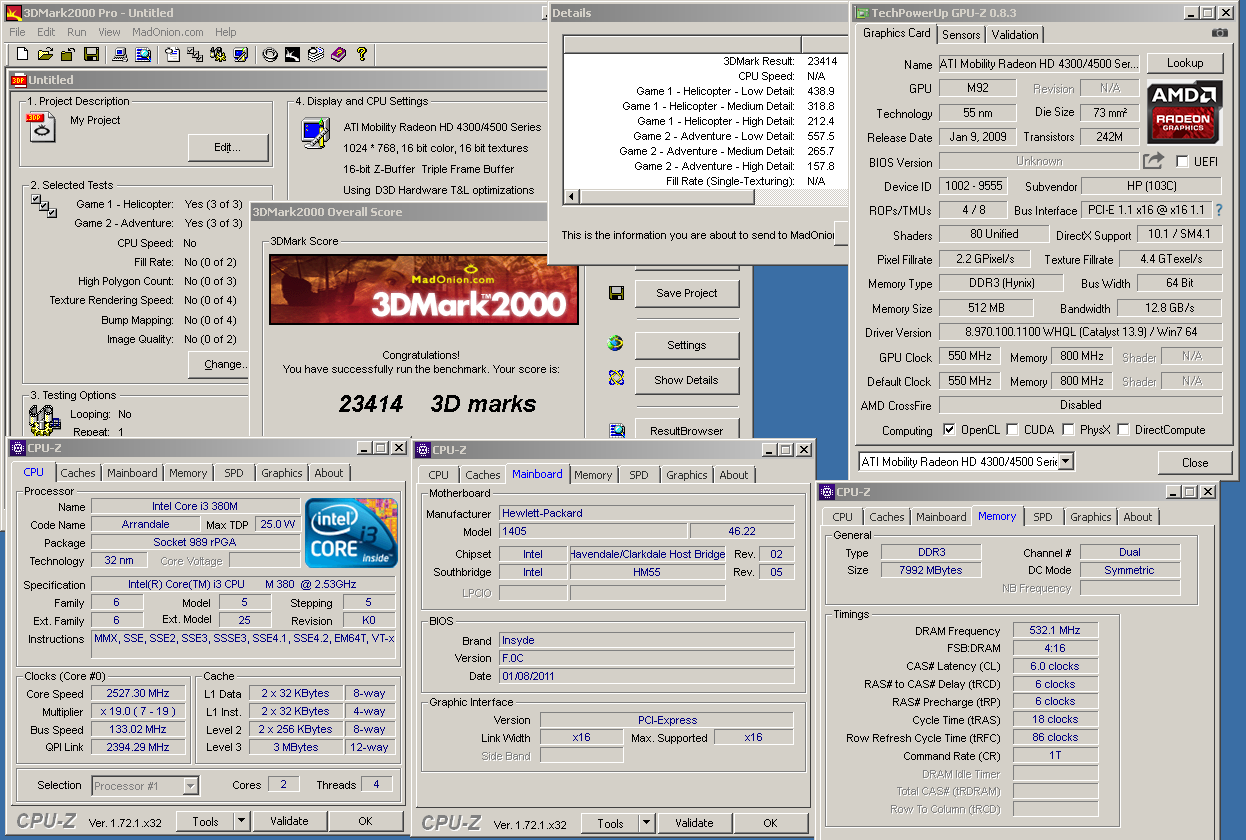Image resolution: width=1246 pixels, height=840 pixels.
Task: Toggle the DirectCompute checkbox
Action: pyautogui.click(x=1124, y=430)
